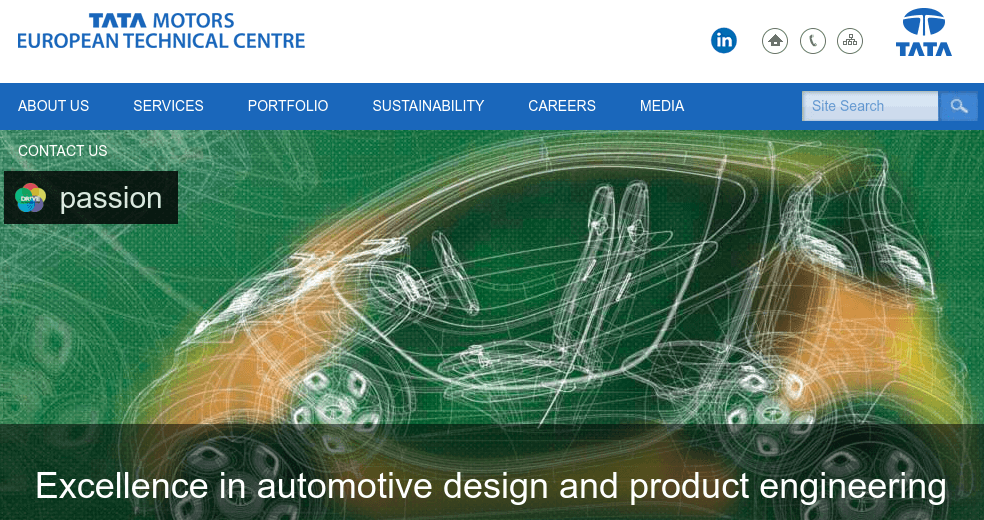The image size is (984, 520).
Task: Navigate to Careers
Action: pos(562,106)
